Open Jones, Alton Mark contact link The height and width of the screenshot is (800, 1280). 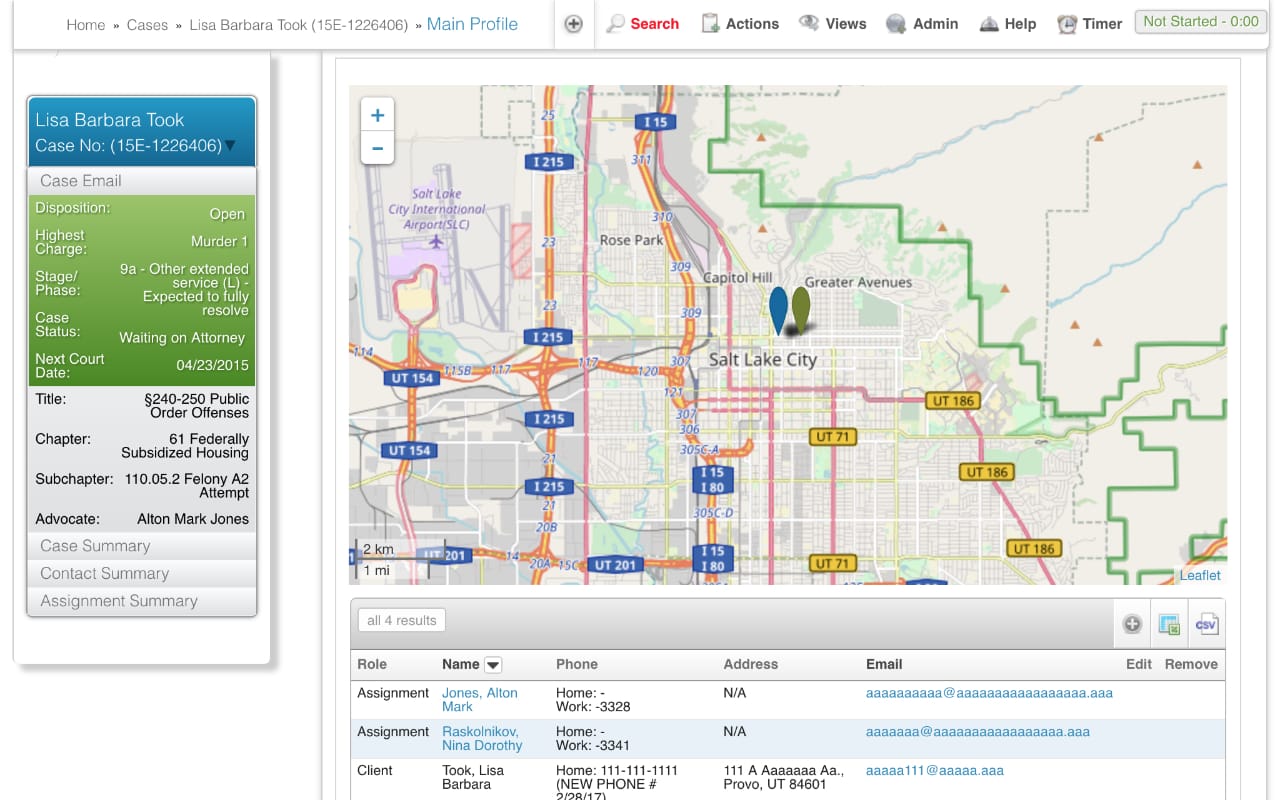[x=480, y=700]
